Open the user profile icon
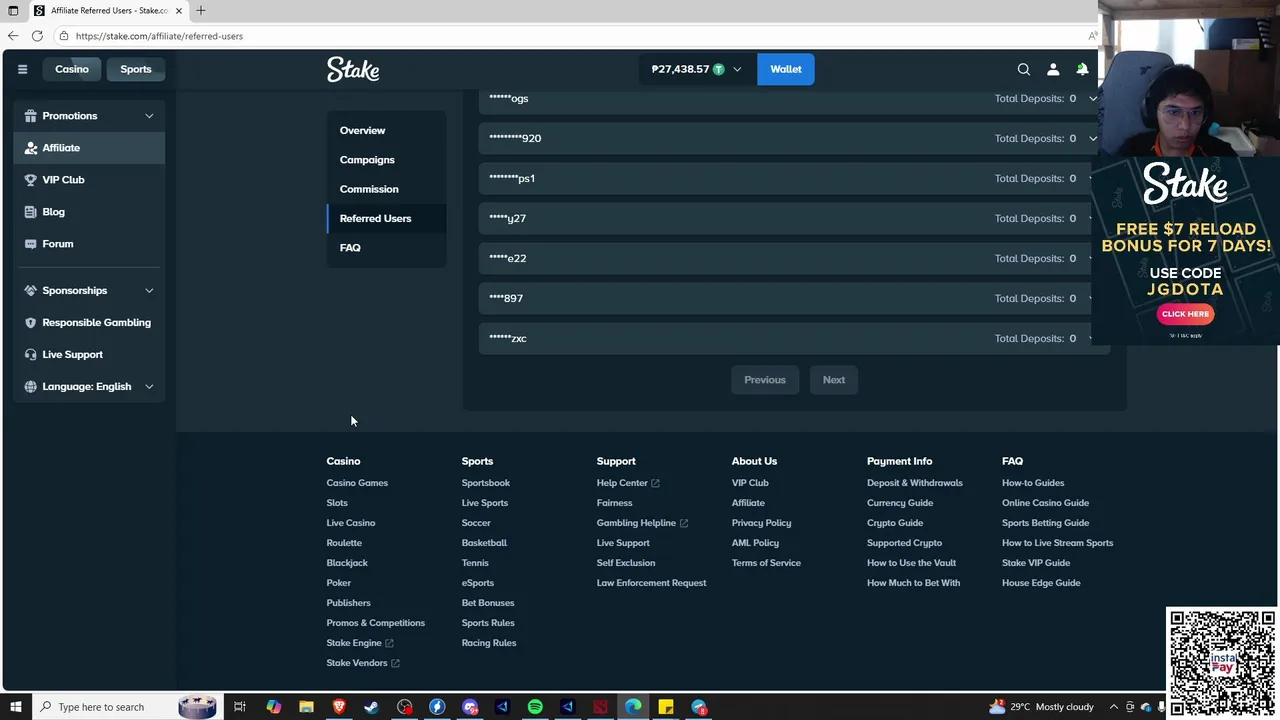The image size is (1280, 720). 1053,69
